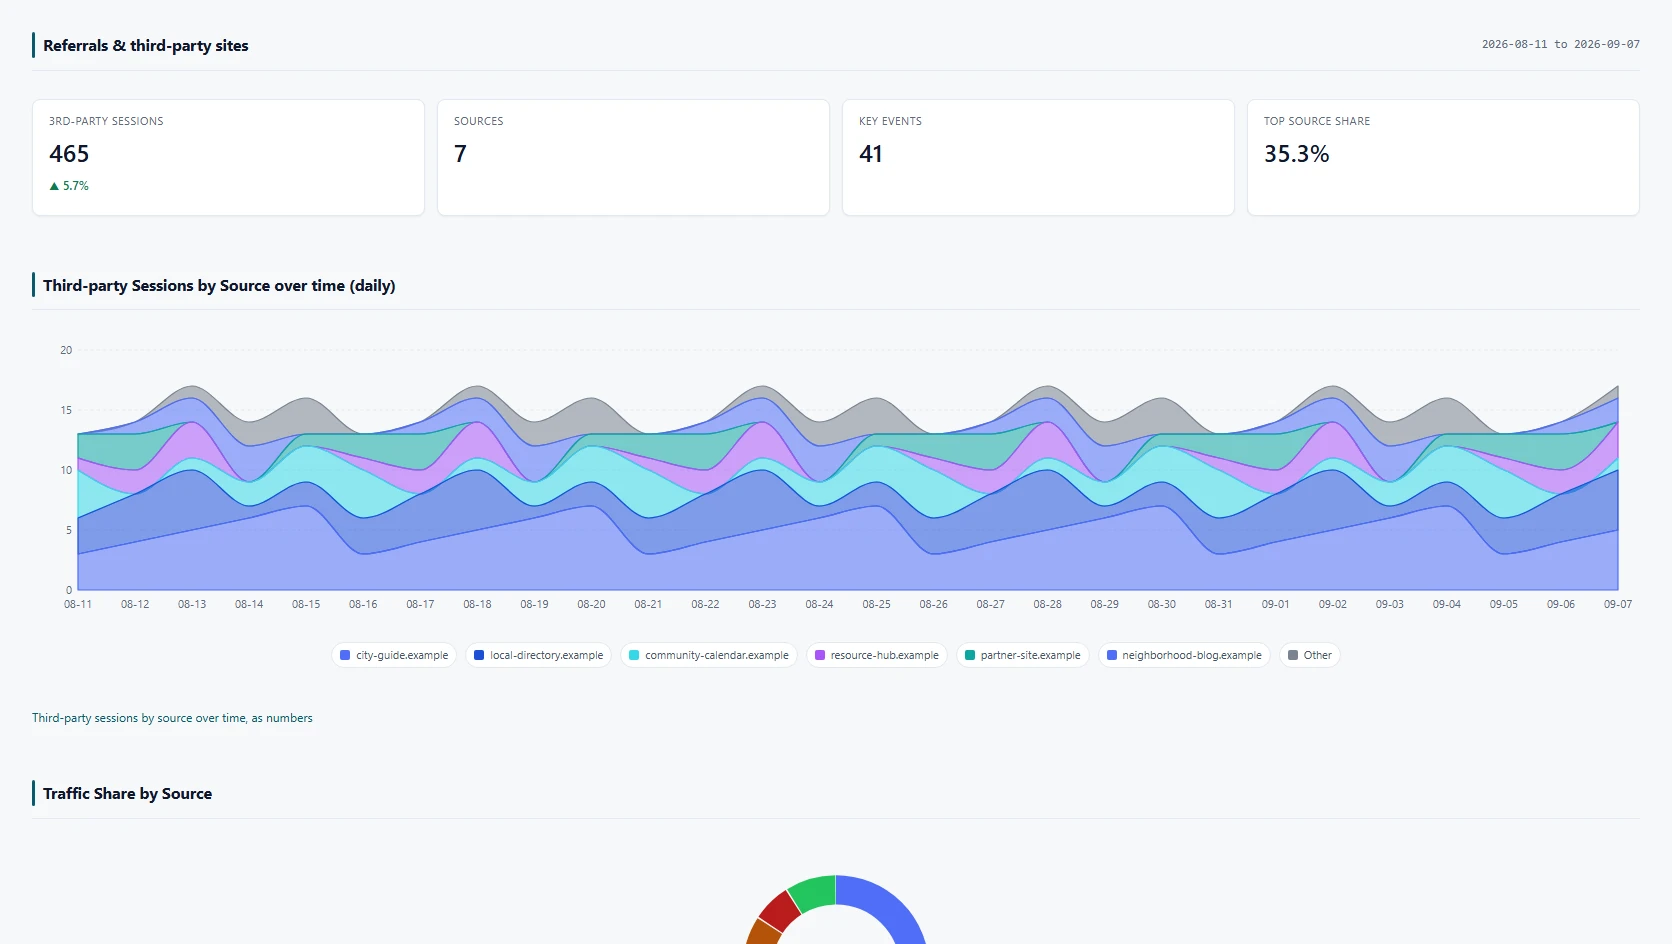Toggle local-directory.example legend series
Viewport: 1672px width, 944px height.
click(538, 655)
